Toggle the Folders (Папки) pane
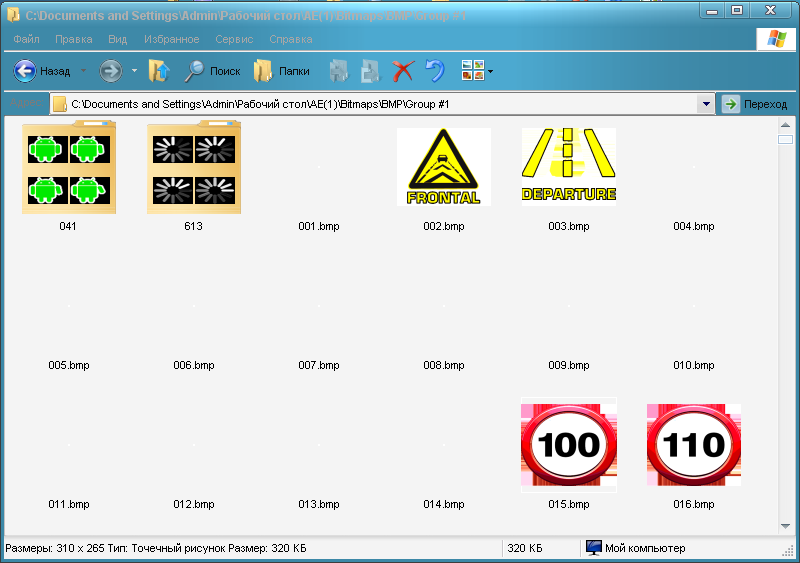The width and height of the screenshot is (800, 563). [x=281, y=71]
